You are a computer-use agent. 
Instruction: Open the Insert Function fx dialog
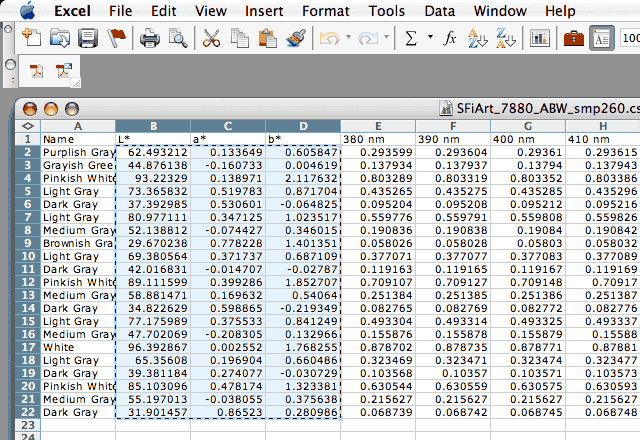(x=449, y=38)
